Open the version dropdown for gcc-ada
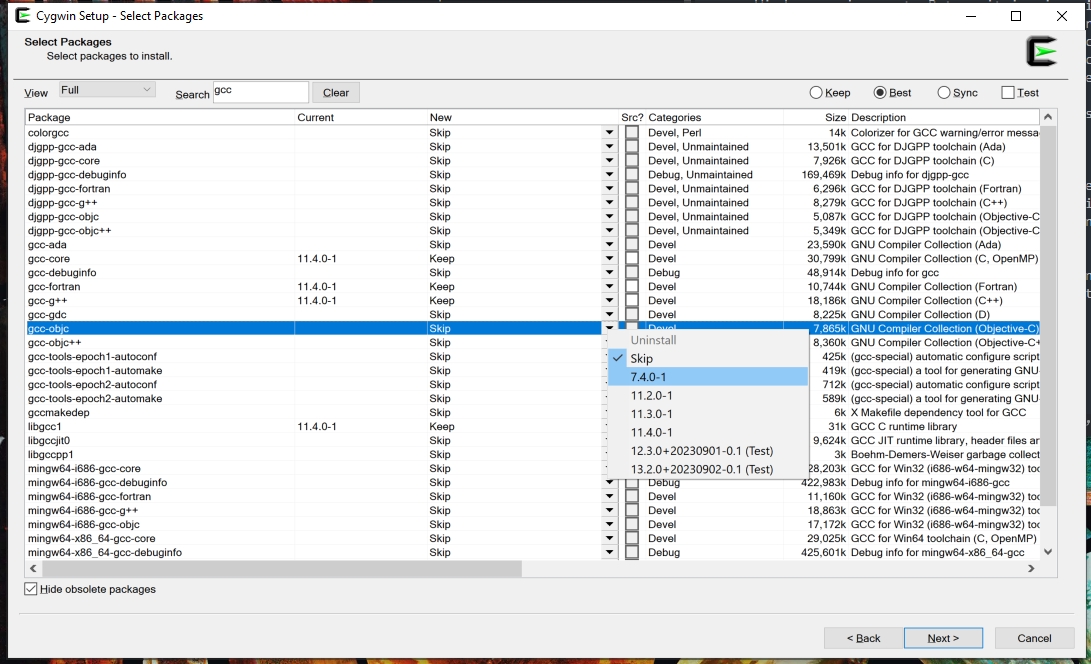Viewport: 1091px width, 664px height. (610, 244)
